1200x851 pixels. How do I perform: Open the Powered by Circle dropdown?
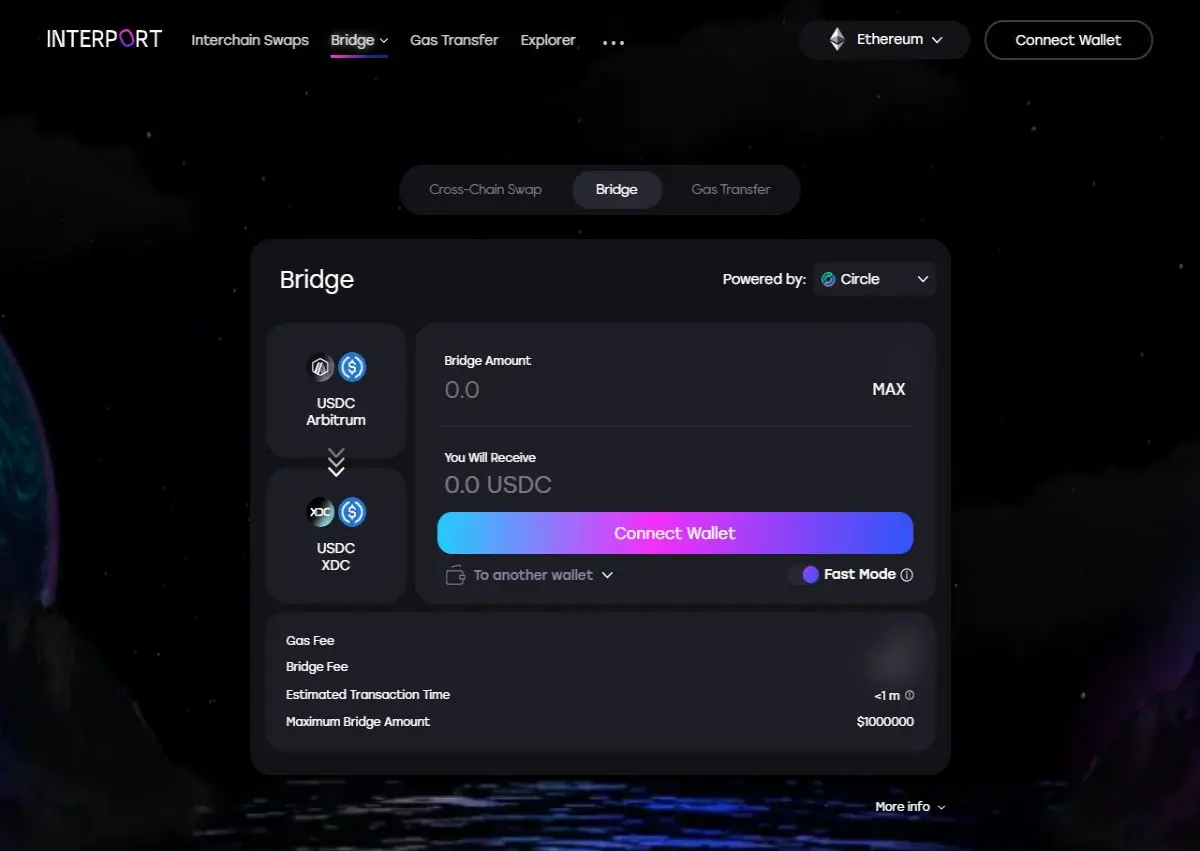[874, 279]
